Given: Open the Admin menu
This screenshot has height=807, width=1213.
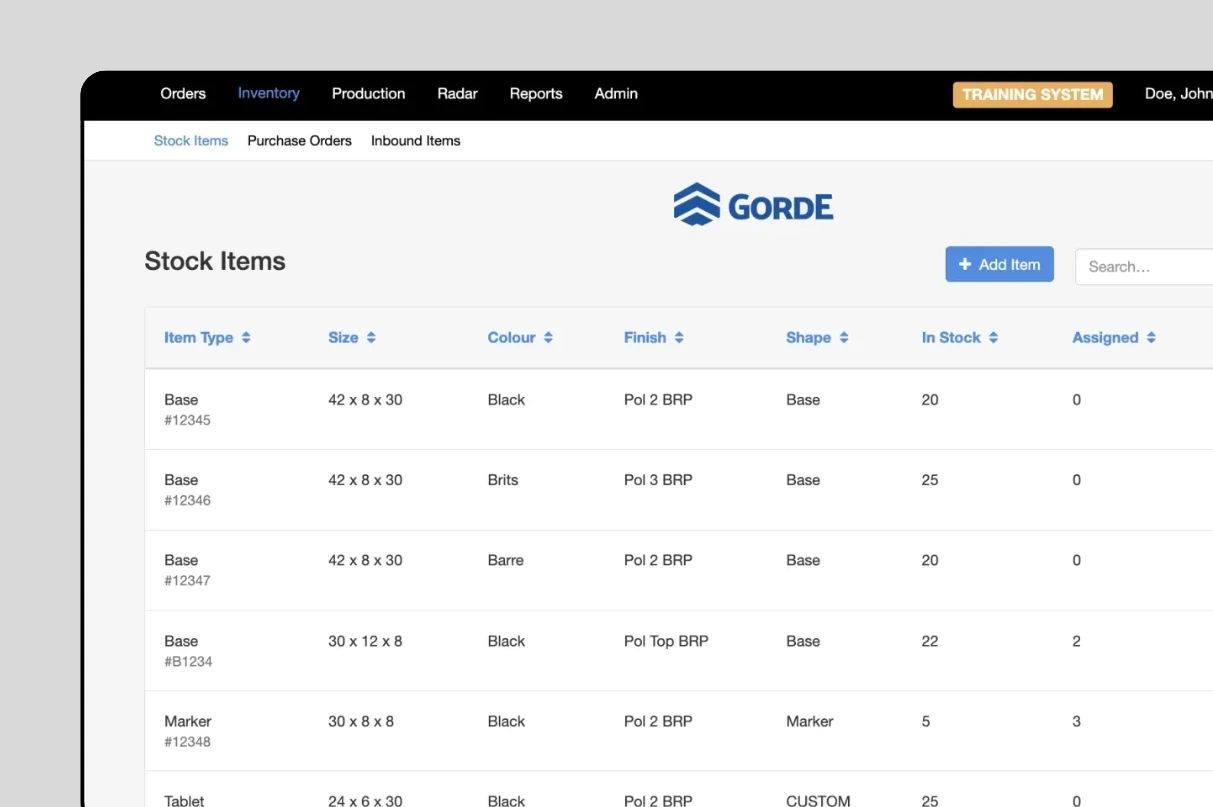Looking at the screenshot, I should tap(616, 94).
